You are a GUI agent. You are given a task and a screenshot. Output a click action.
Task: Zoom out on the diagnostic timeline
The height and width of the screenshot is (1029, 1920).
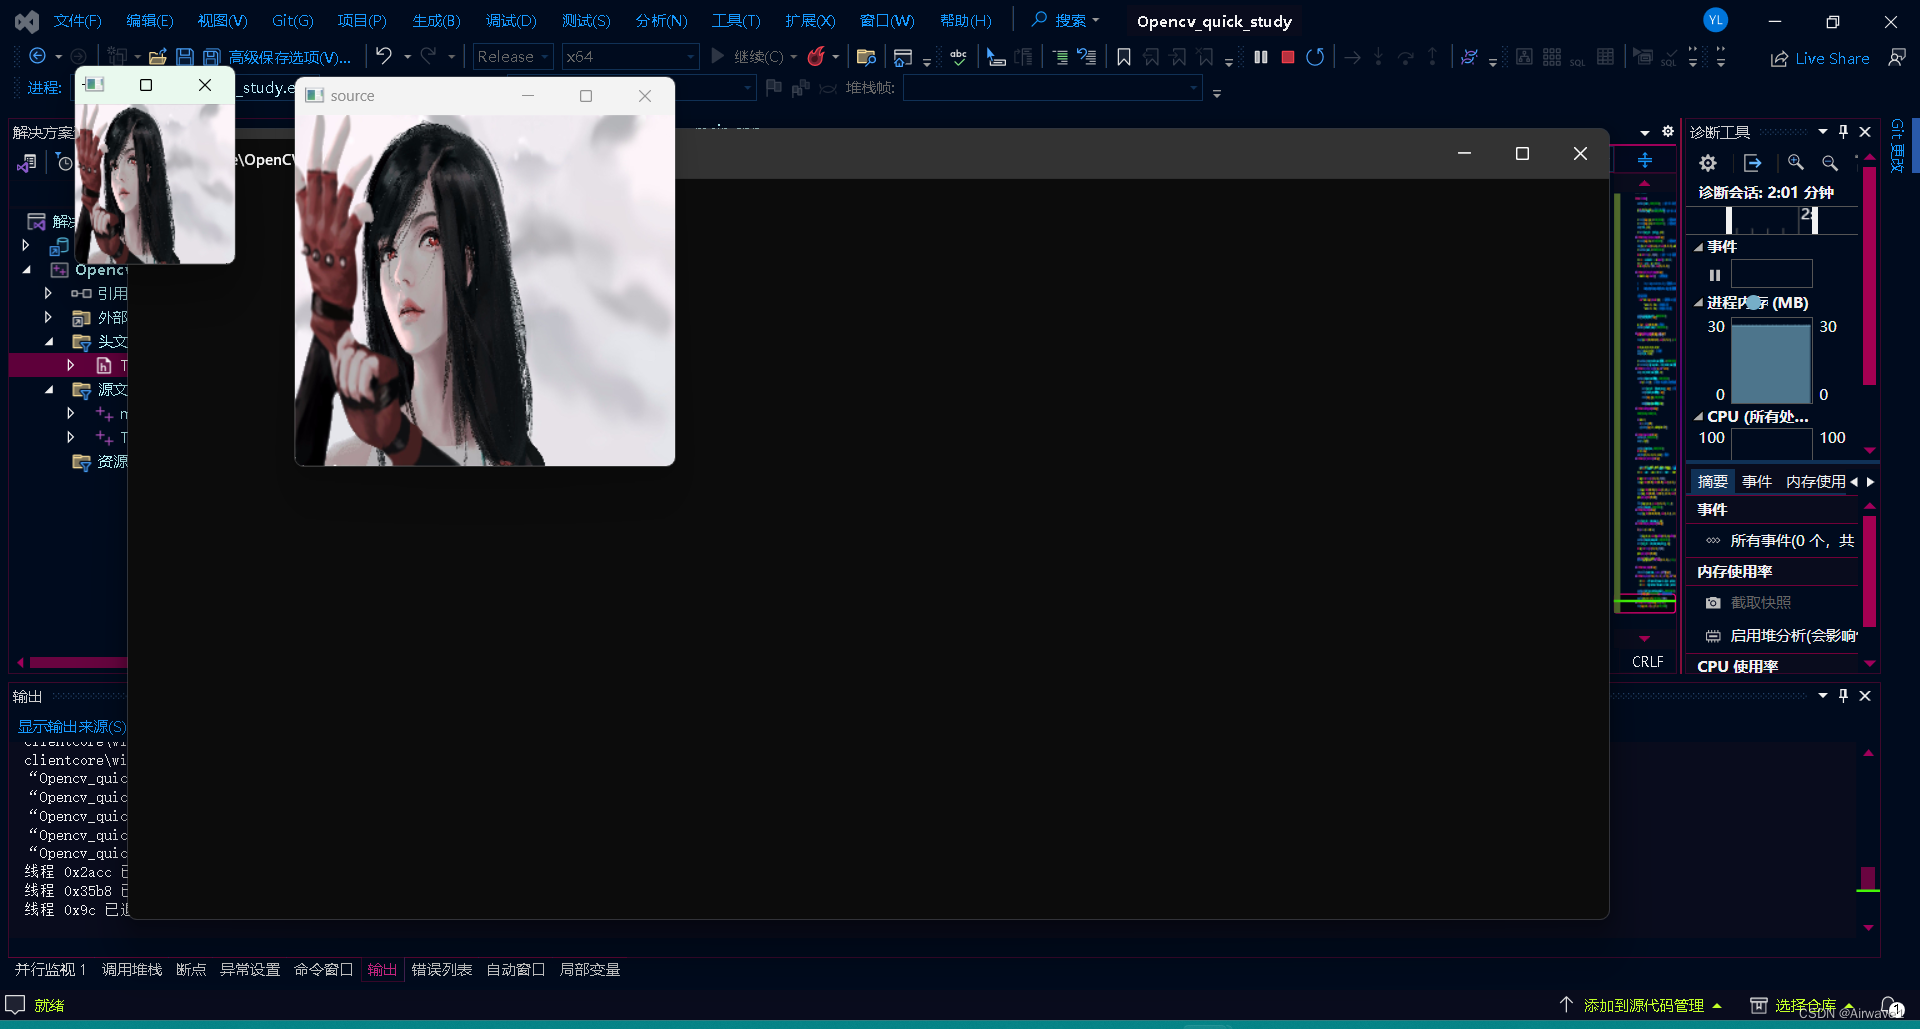1830,162
